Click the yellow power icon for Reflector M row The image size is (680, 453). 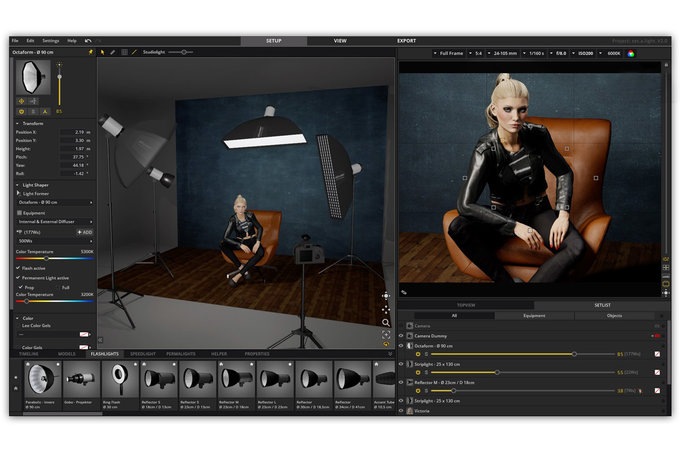(x=418, y=391)
